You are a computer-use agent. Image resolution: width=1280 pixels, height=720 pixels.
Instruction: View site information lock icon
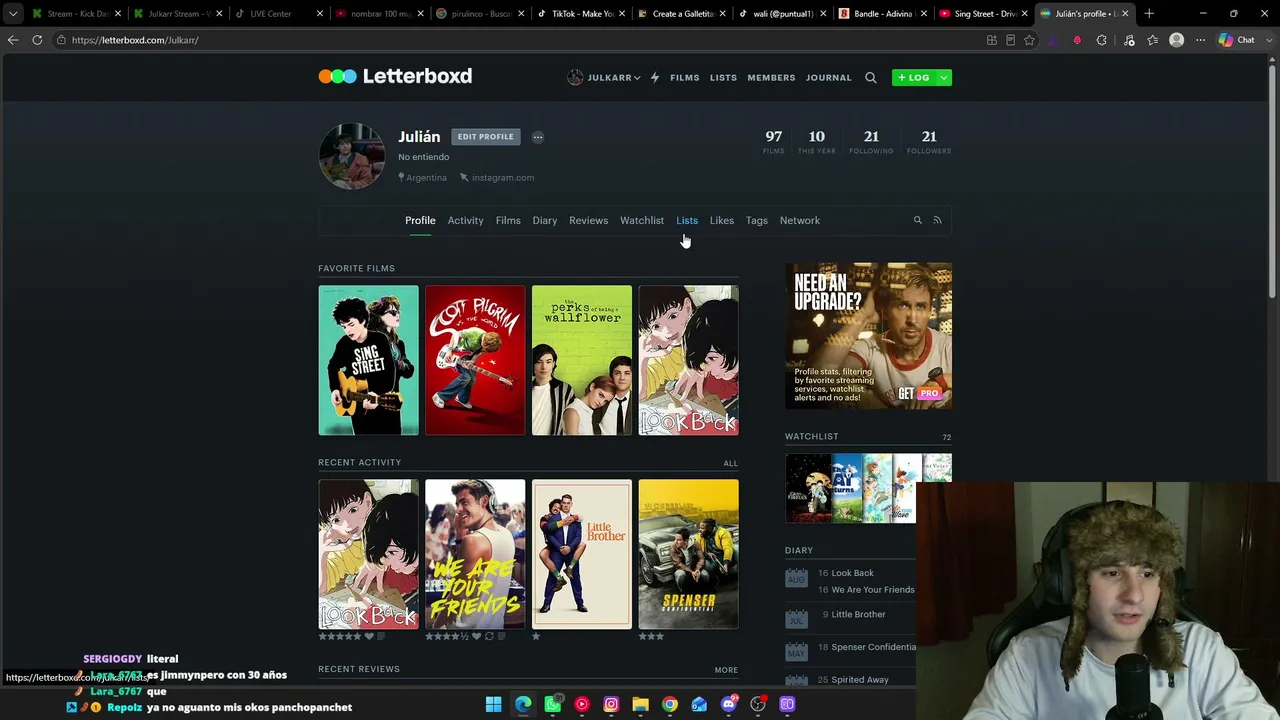point(61,40)
